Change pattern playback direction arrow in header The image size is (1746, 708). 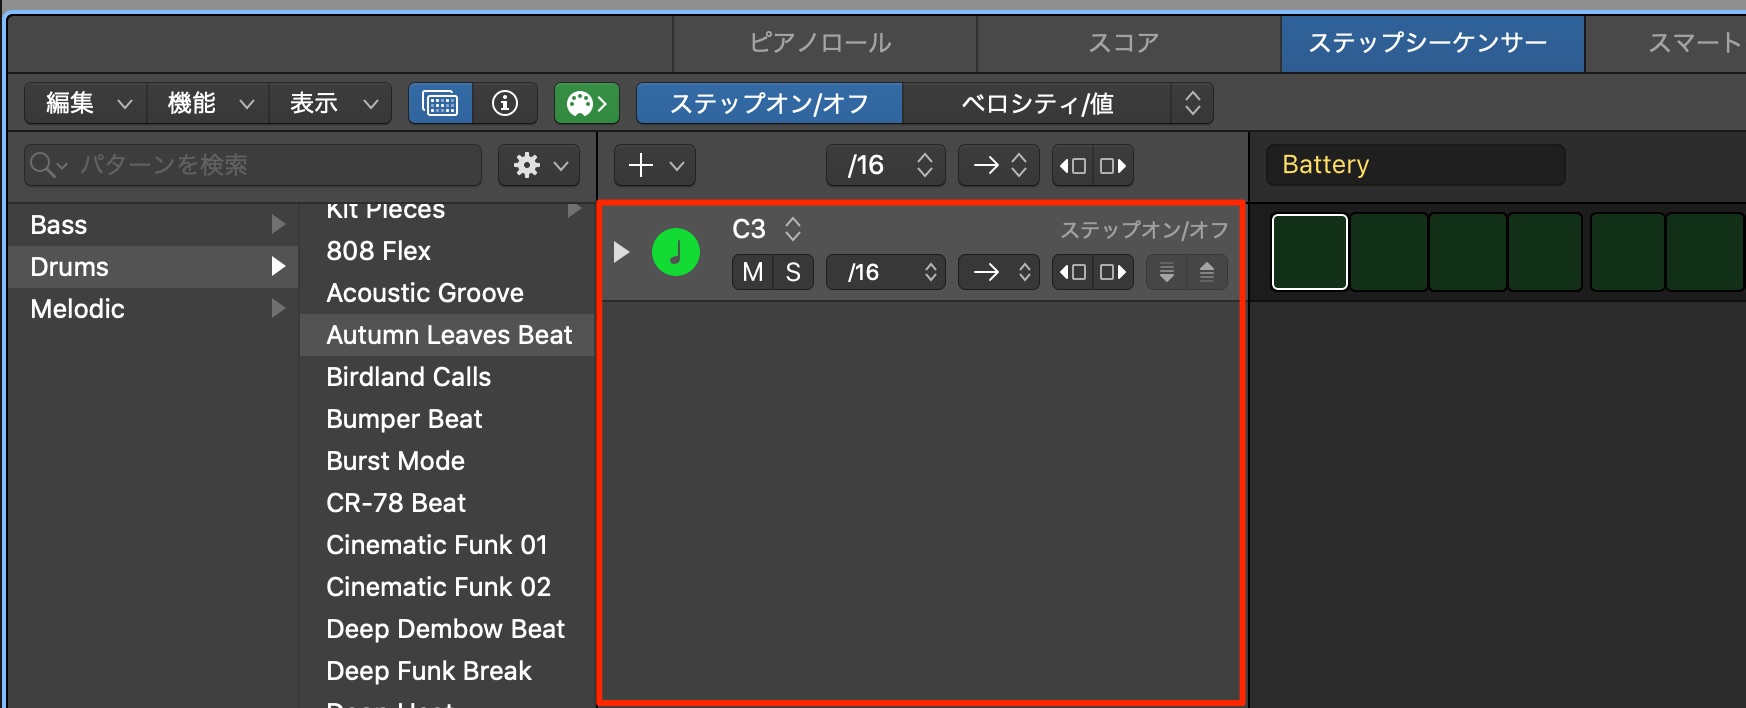click(x=999, y=166)
